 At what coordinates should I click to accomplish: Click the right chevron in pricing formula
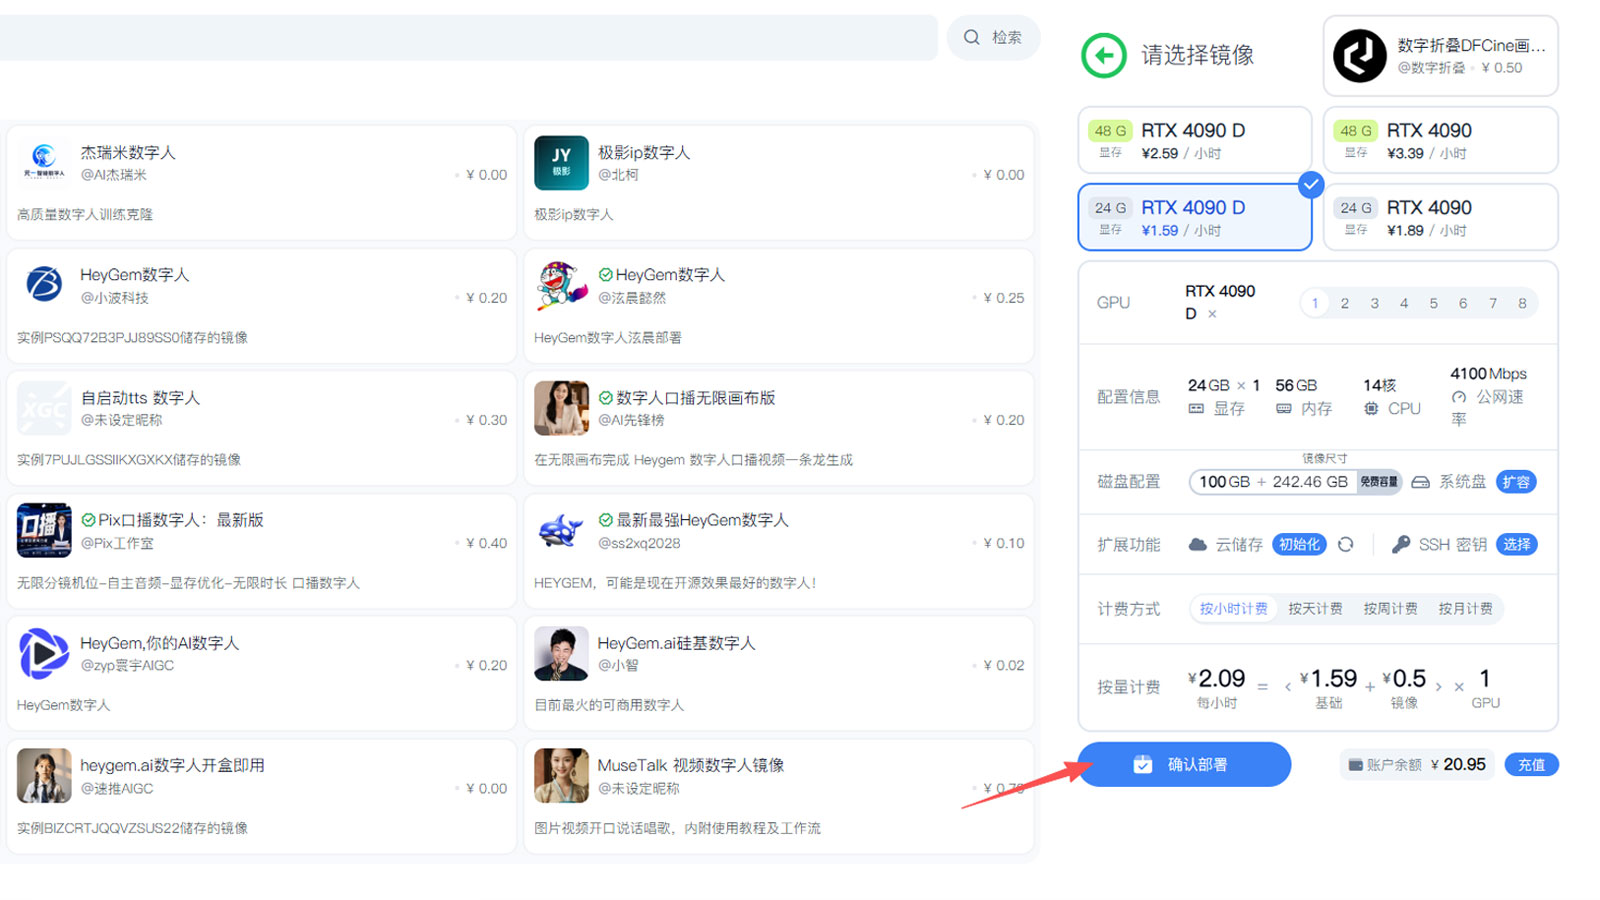point(1438,687)
